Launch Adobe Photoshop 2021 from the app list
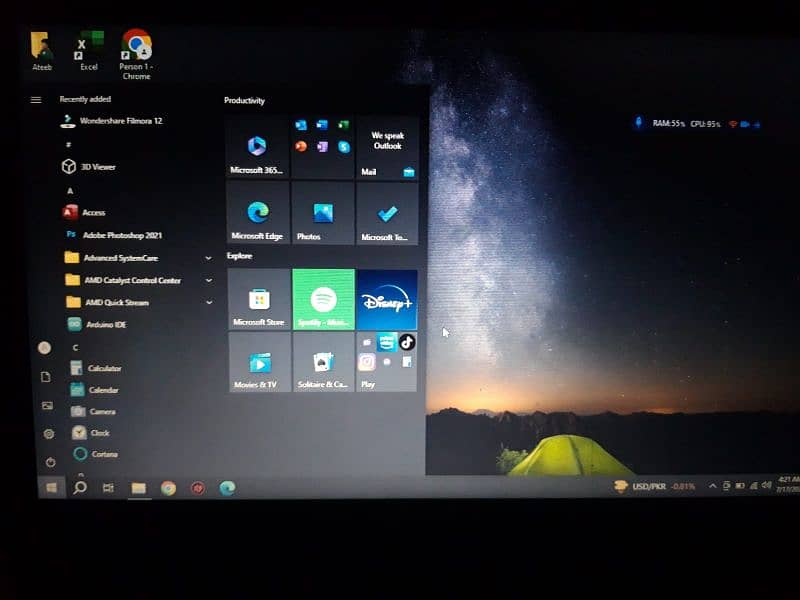 tap(122, 235)
